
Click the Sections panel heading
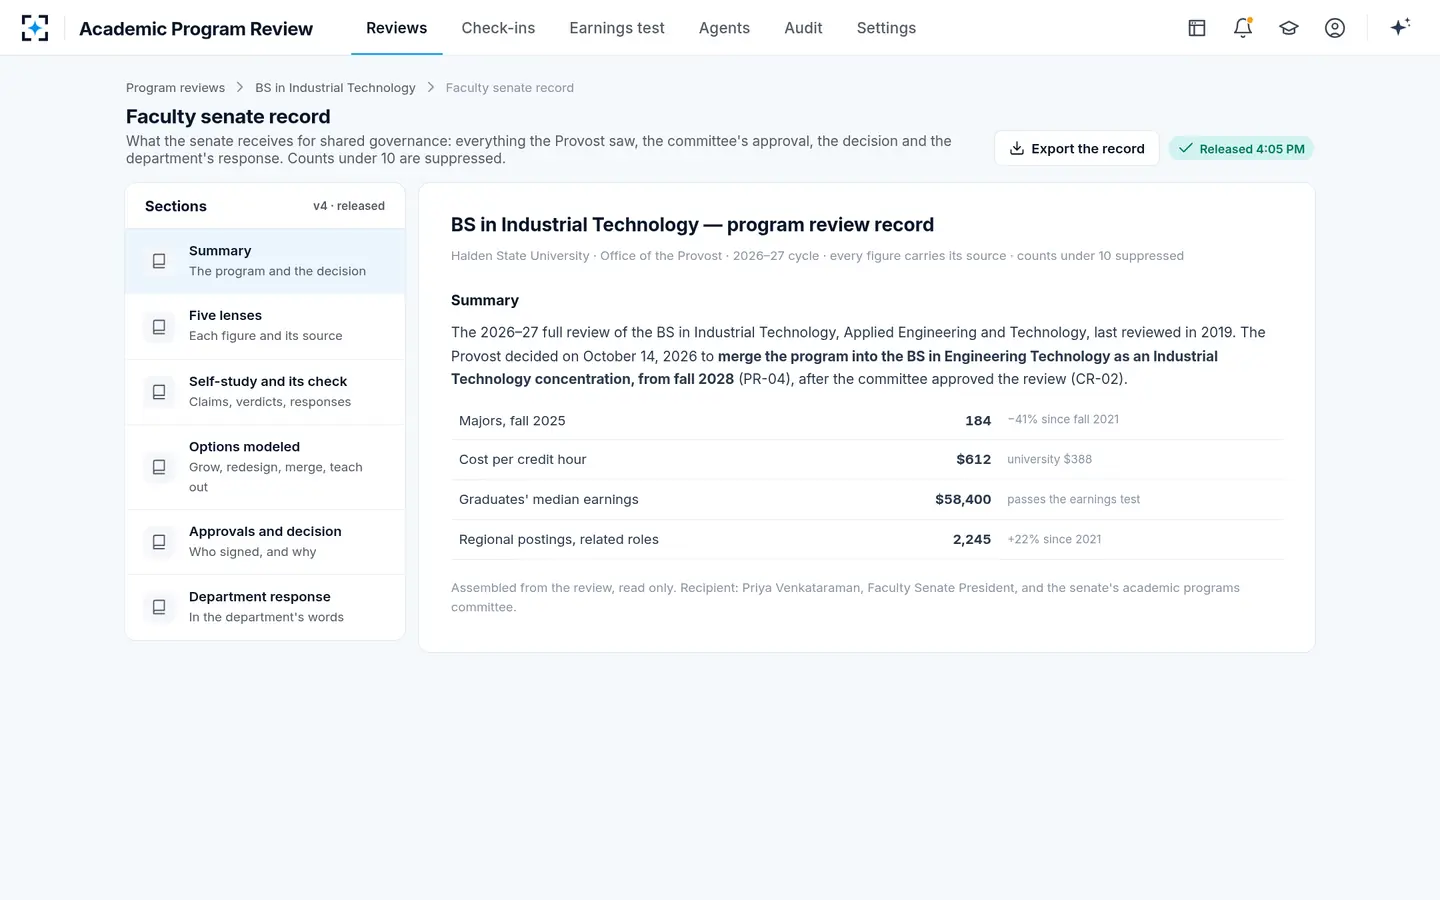[x=176, y=206]
